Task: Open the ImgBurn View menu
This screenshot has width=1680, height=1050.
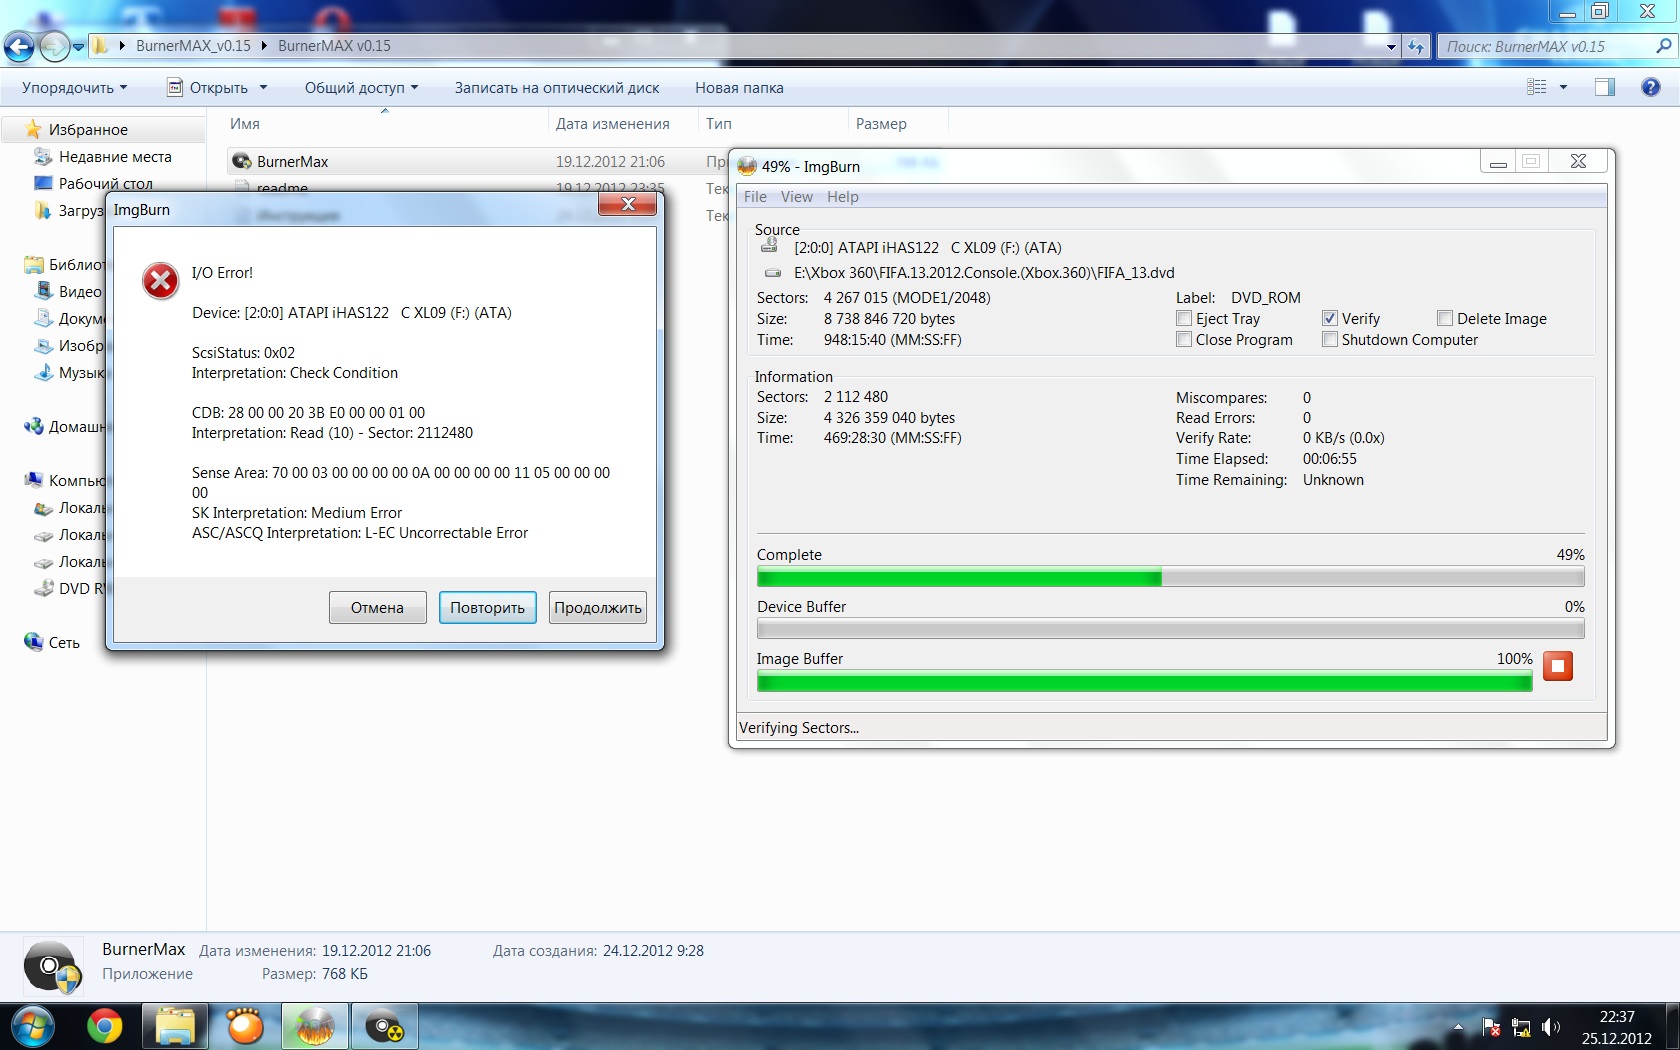Action: 797,197
